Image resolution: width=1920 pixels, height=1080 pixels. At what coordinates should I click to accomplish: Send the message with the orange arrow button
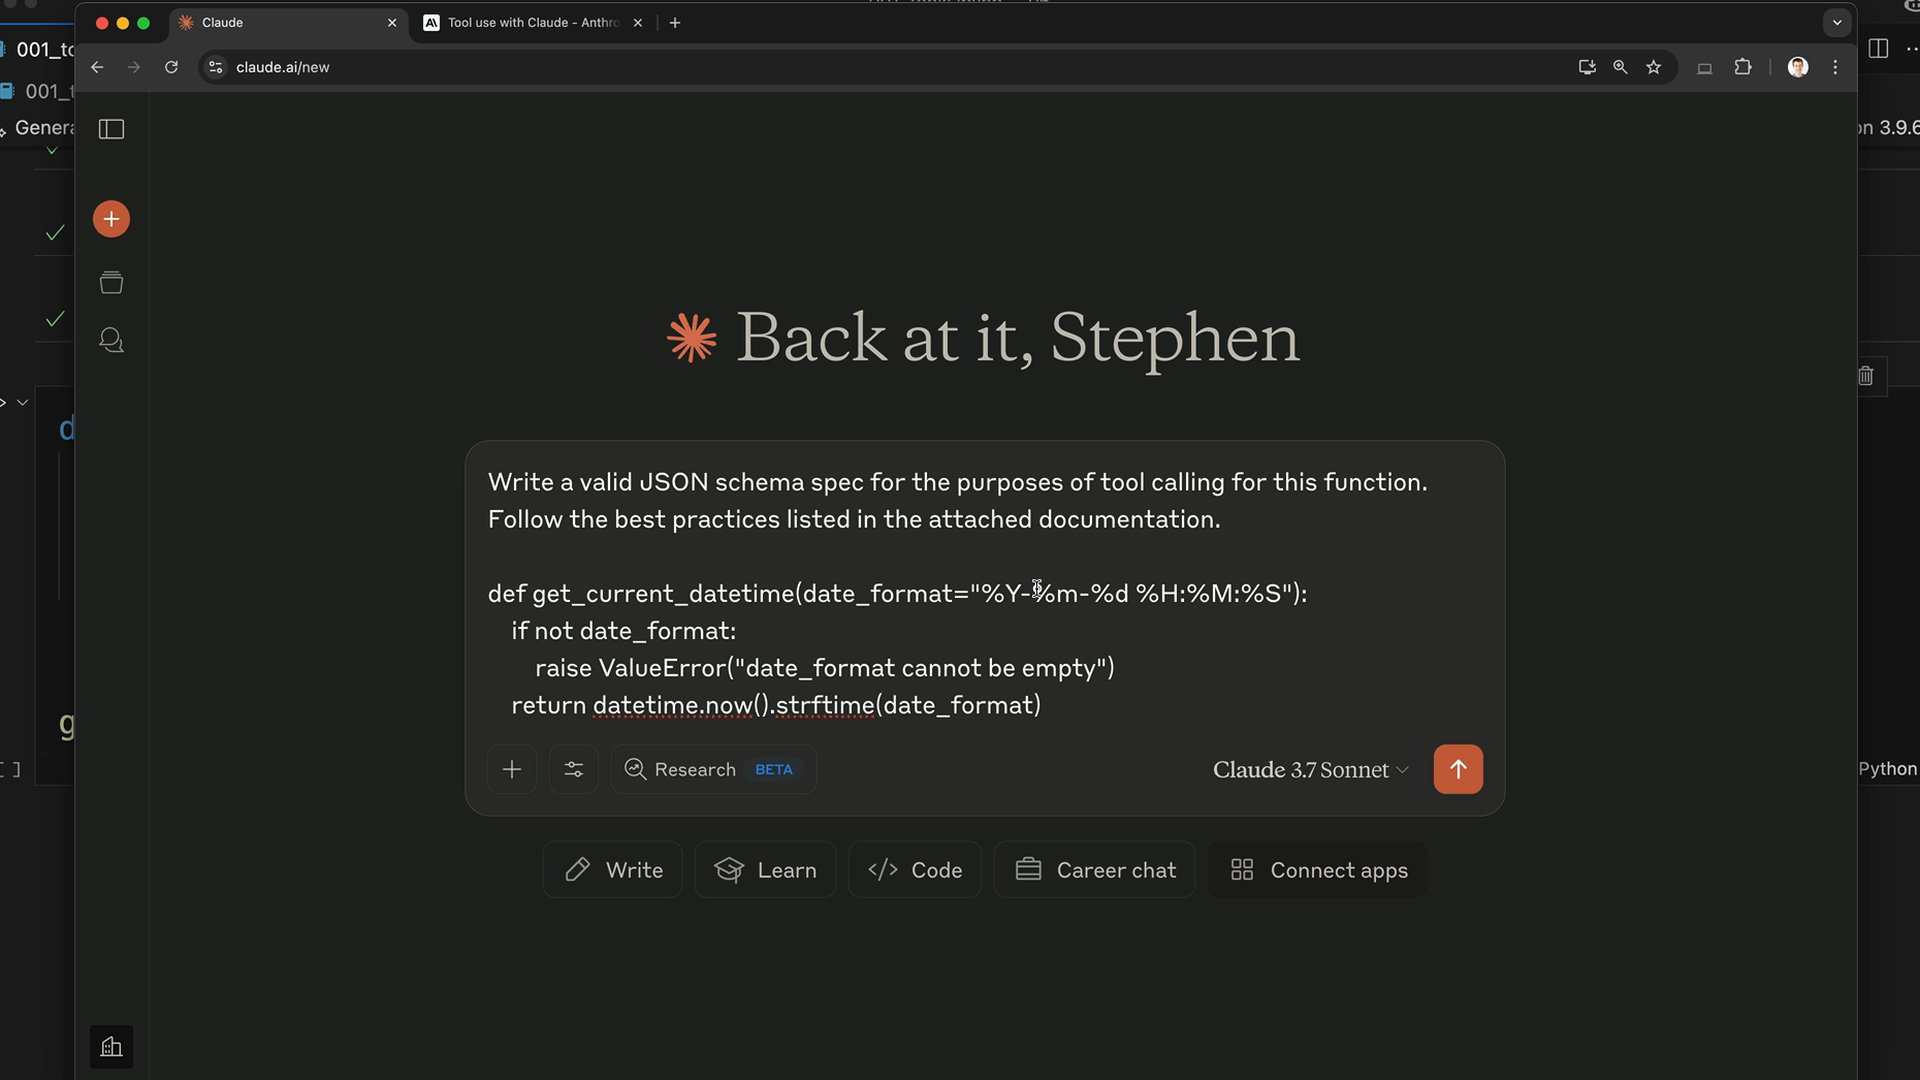click(1457, 769)
